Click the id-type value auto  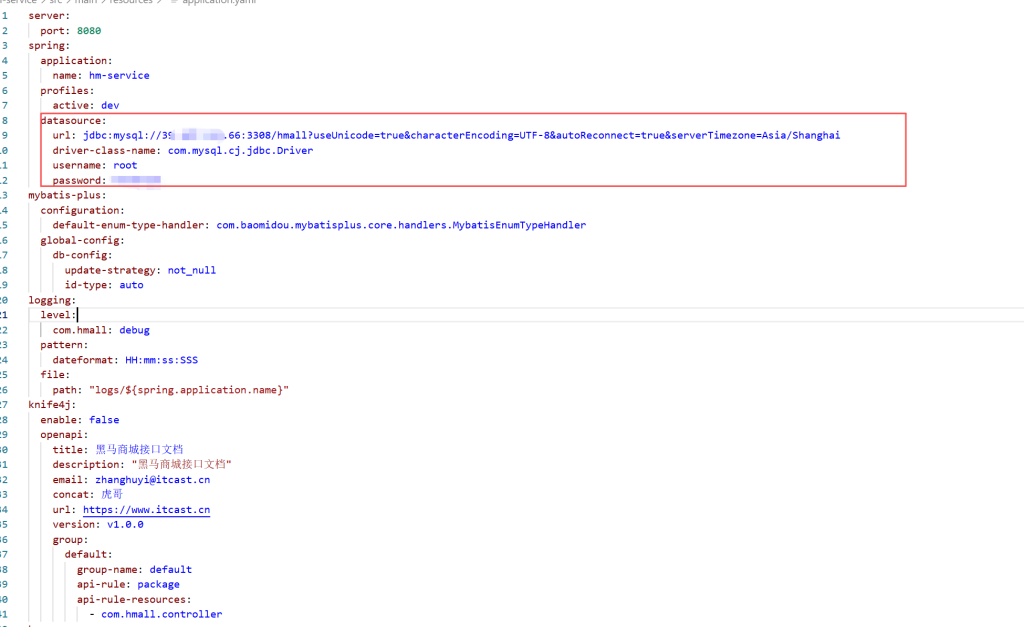[131, 285]
